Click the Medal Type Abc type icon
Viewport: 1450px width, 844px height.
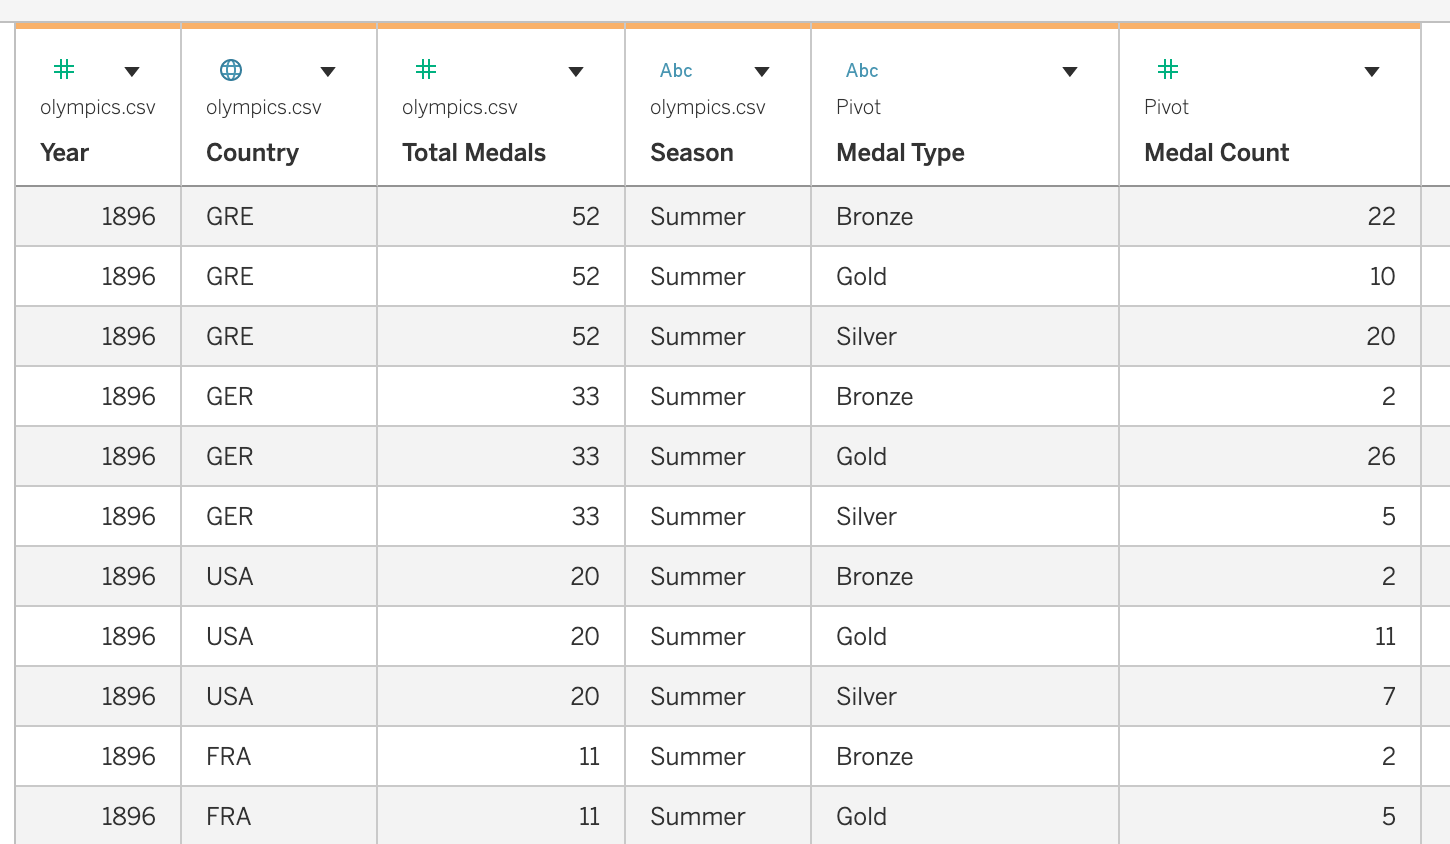[x=862, y=71]
